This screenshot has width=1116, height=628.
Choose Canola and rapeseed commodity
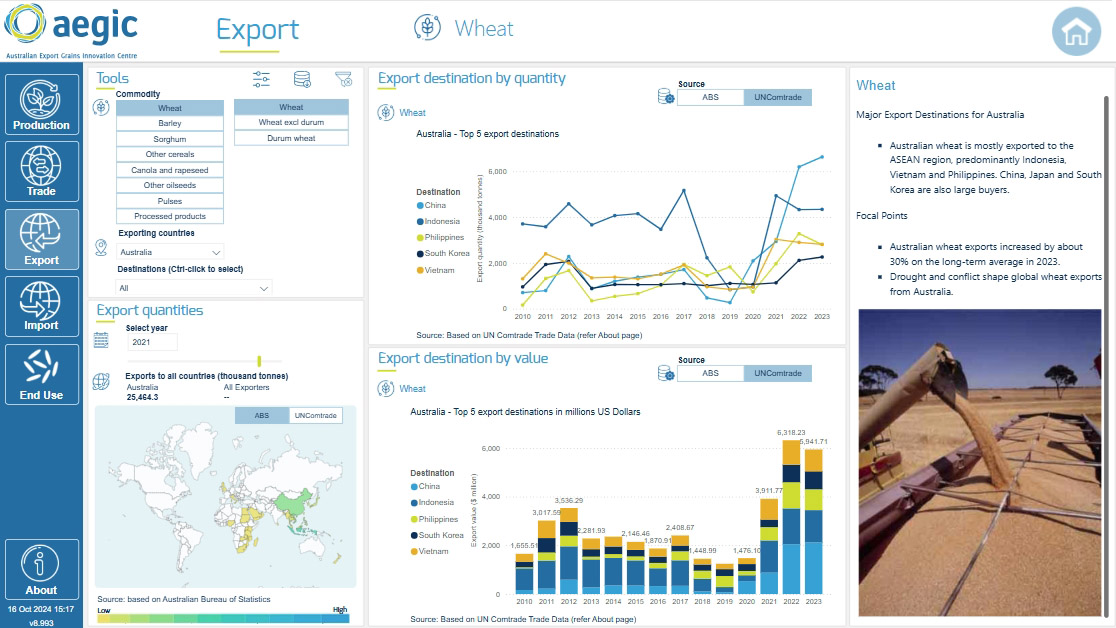[169, 170]
